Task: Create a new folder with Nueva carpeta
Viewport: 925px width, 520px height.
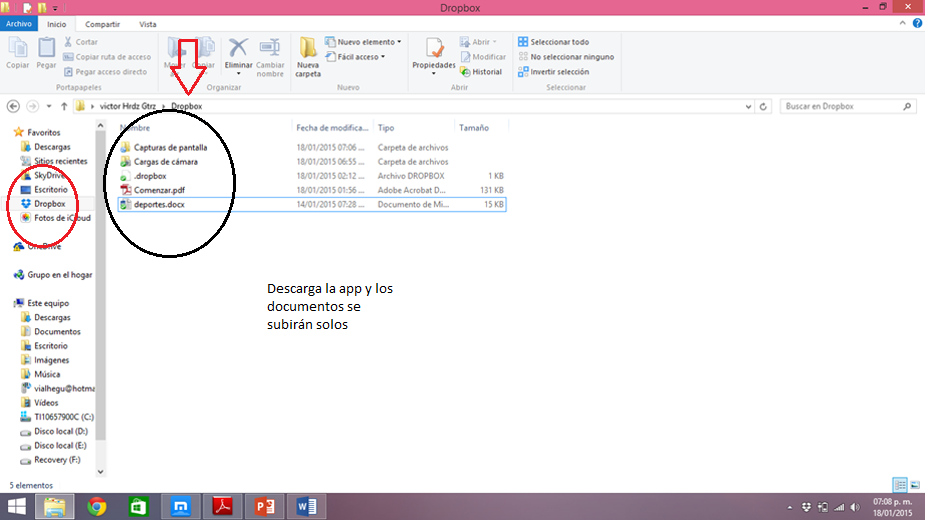Action: pyautogui.click(x=308, y=54)
